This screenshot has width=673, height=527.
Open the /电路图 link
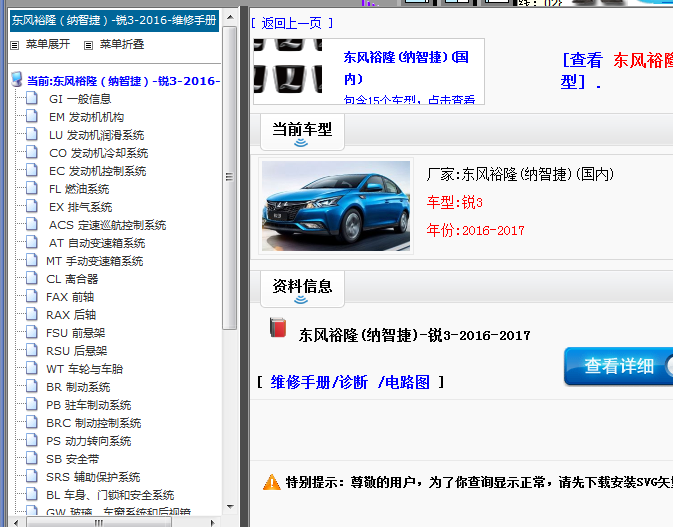pyautogui.click(x=404, y=382)
